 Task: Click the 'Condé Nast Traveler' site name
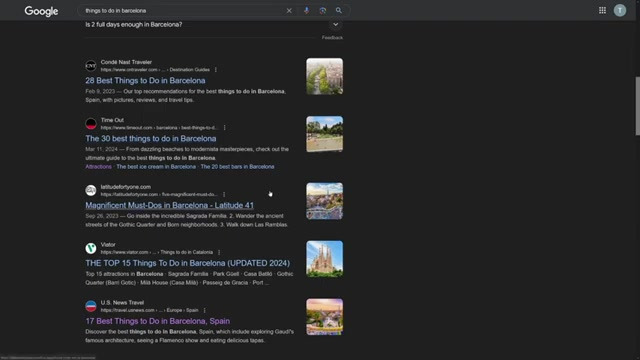[x=126, y=62]
